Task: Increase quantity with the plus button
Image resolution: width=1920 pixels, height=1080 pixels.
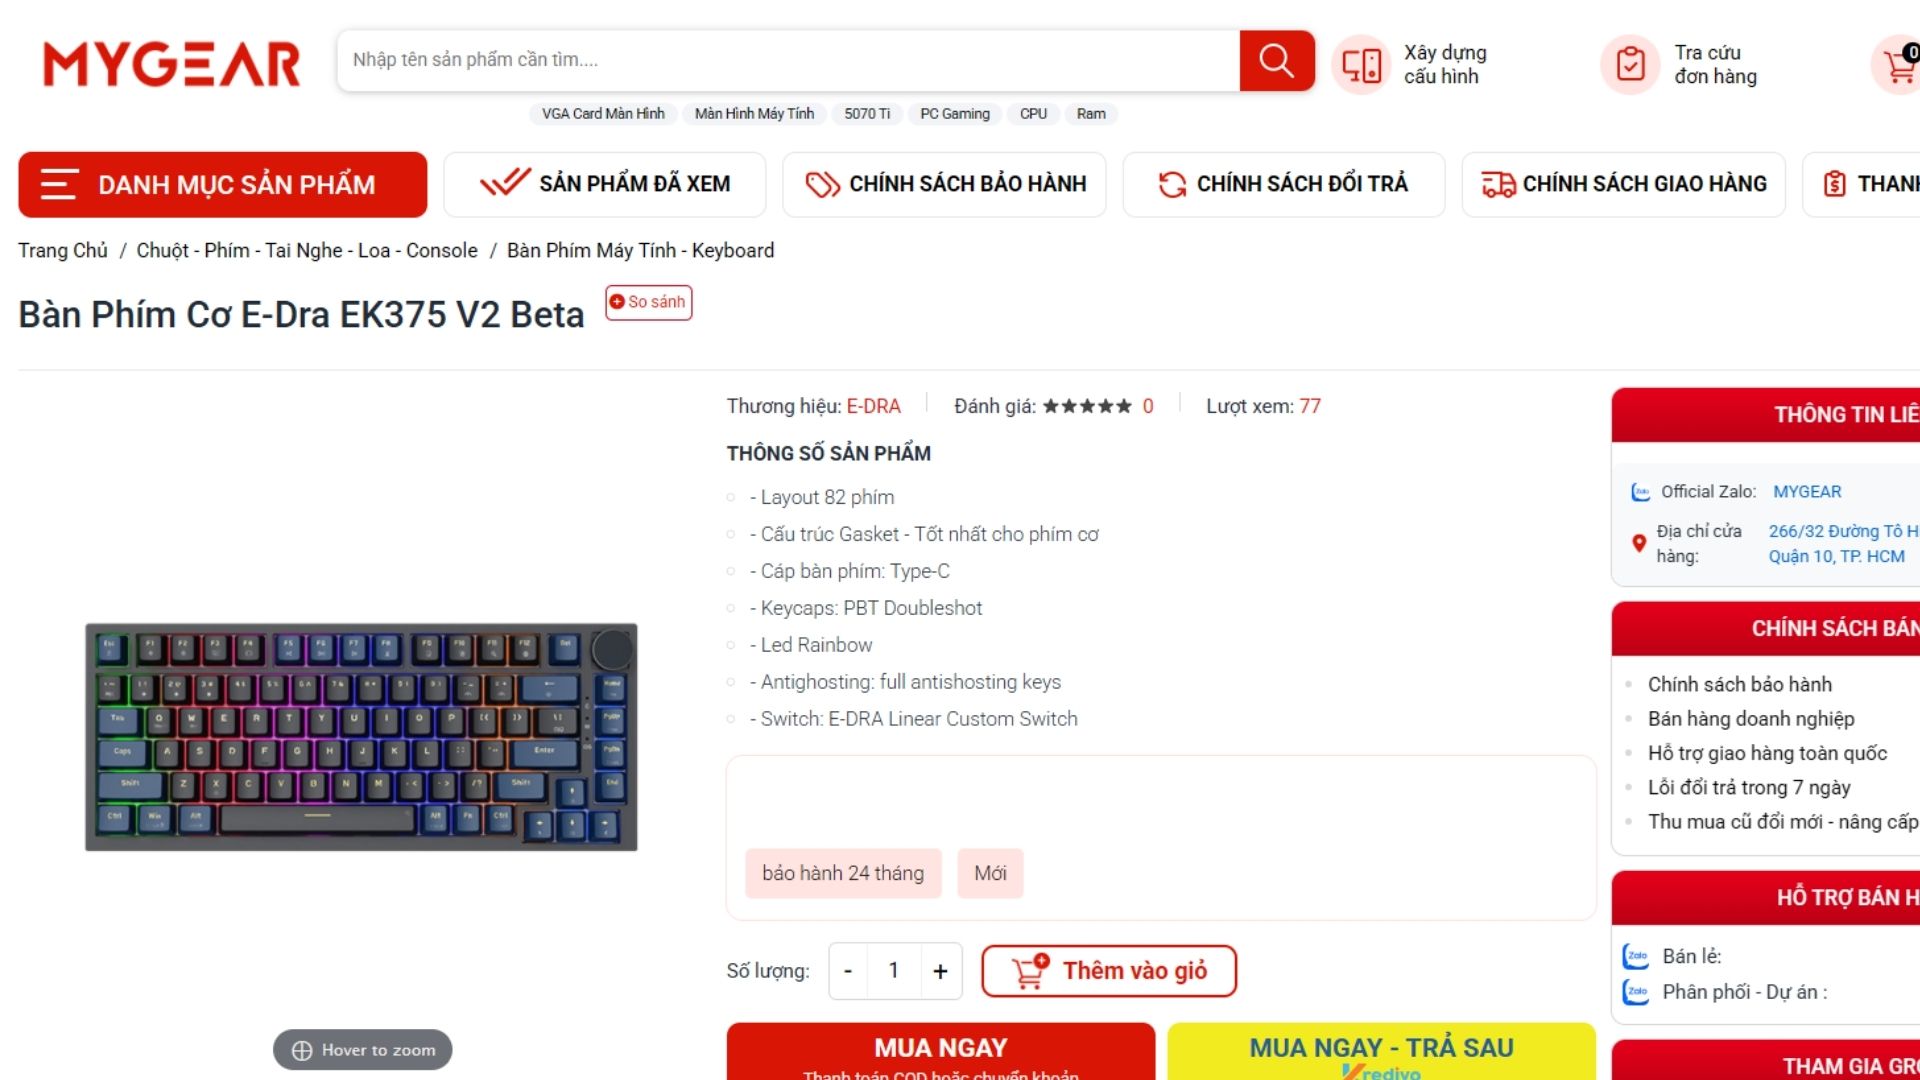Action: pos(940,971)
